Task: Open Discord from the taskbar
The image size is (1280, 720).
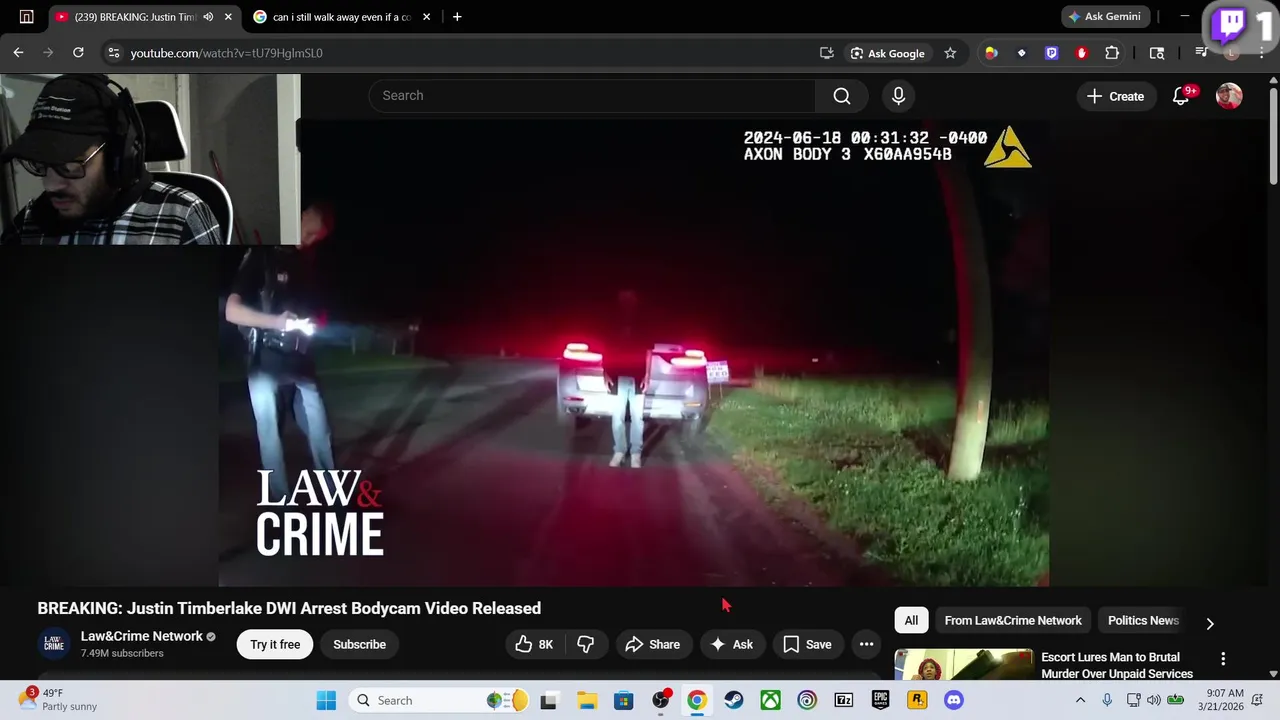Action: [x=954, y=701]
